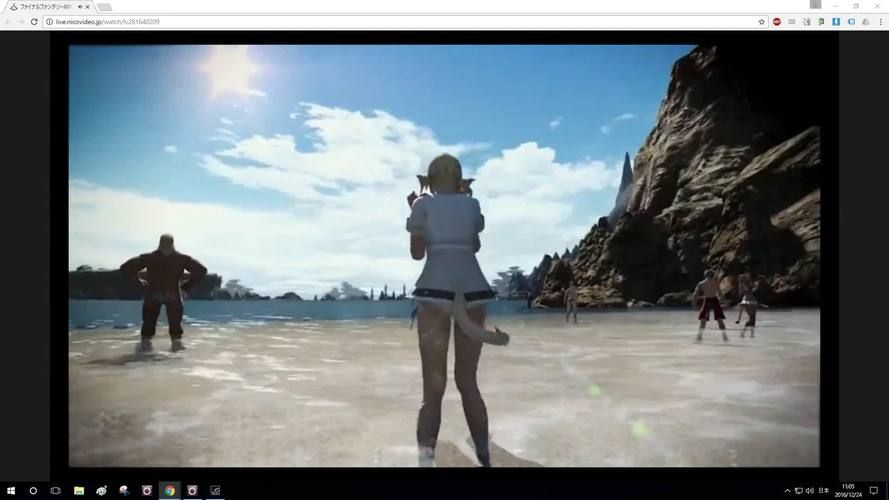Close the Final Fantasy browser tab

tap(88, 7)
